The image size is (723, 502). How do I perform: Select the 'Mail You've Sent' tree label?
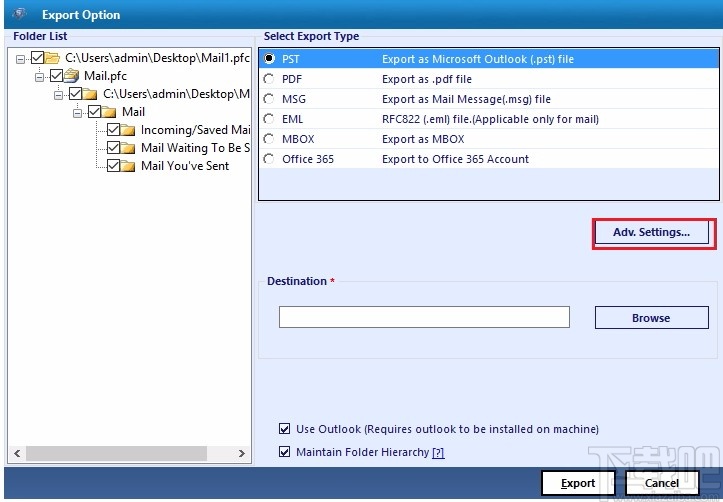pos(185,166)
